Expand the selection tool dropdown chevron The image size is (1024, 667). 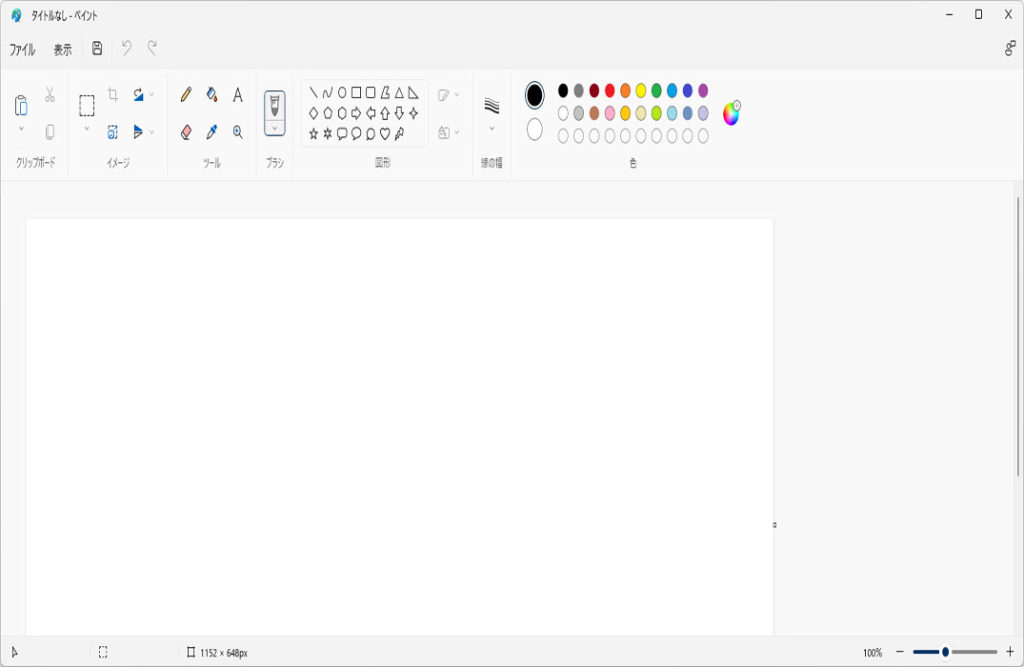[87, 128]
